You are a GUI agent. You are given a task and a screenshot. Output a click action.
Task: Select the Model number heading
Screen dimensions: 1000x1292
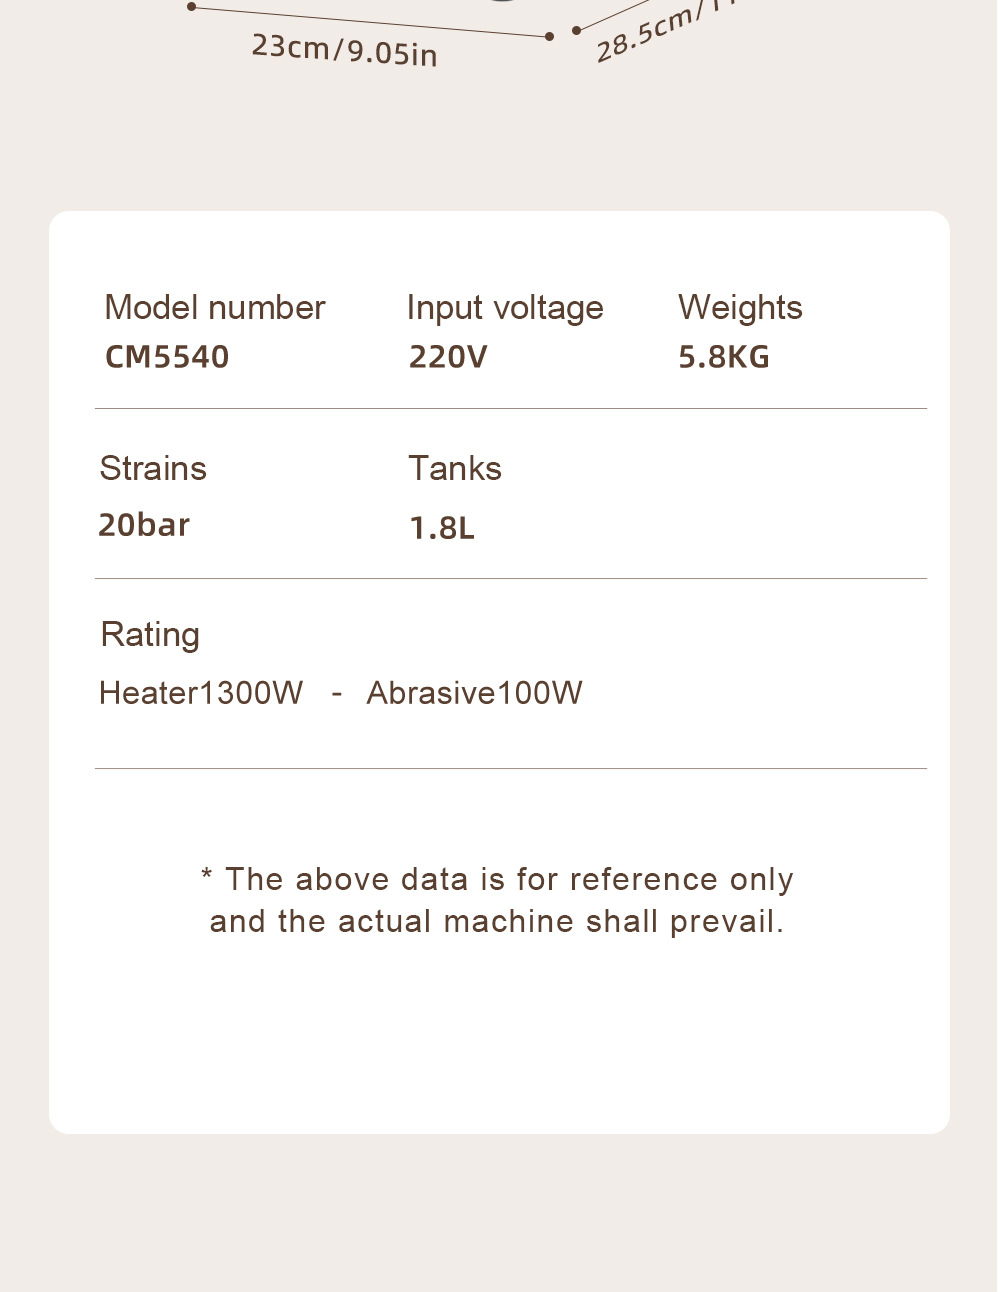click(x=215, y=308)
